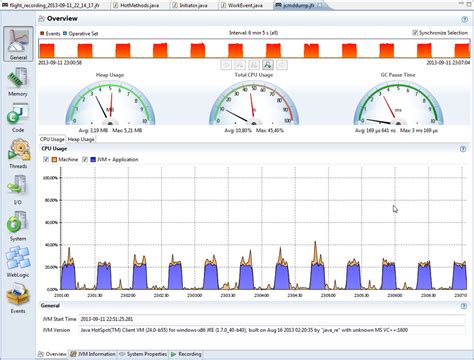Click the JVM Start Time field
The image size is (474, 360).
(272, 319)
